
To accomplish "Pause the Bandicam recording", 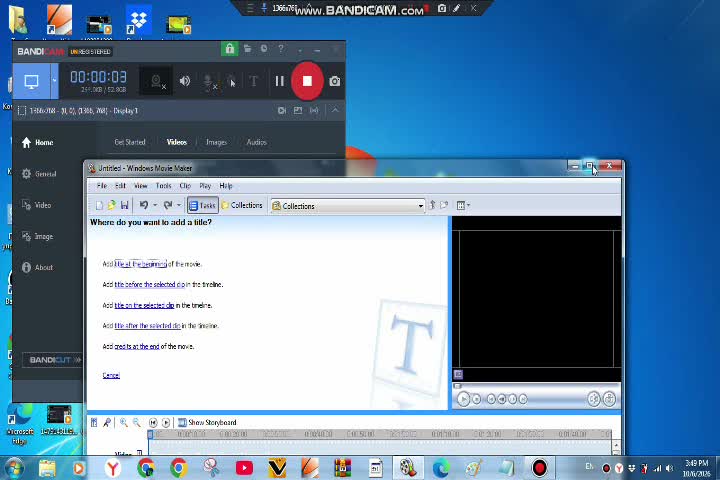I will [280, 81].
